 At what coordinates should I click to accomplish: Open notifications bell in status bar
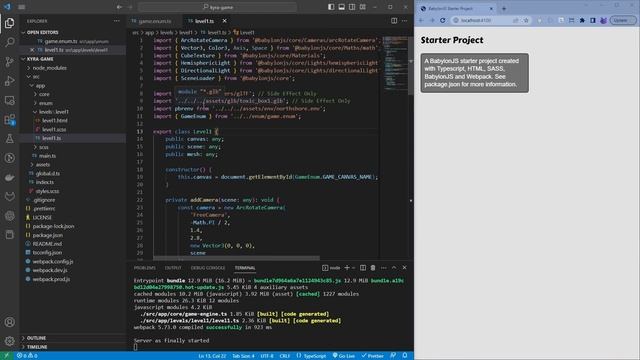pos(404,356)
